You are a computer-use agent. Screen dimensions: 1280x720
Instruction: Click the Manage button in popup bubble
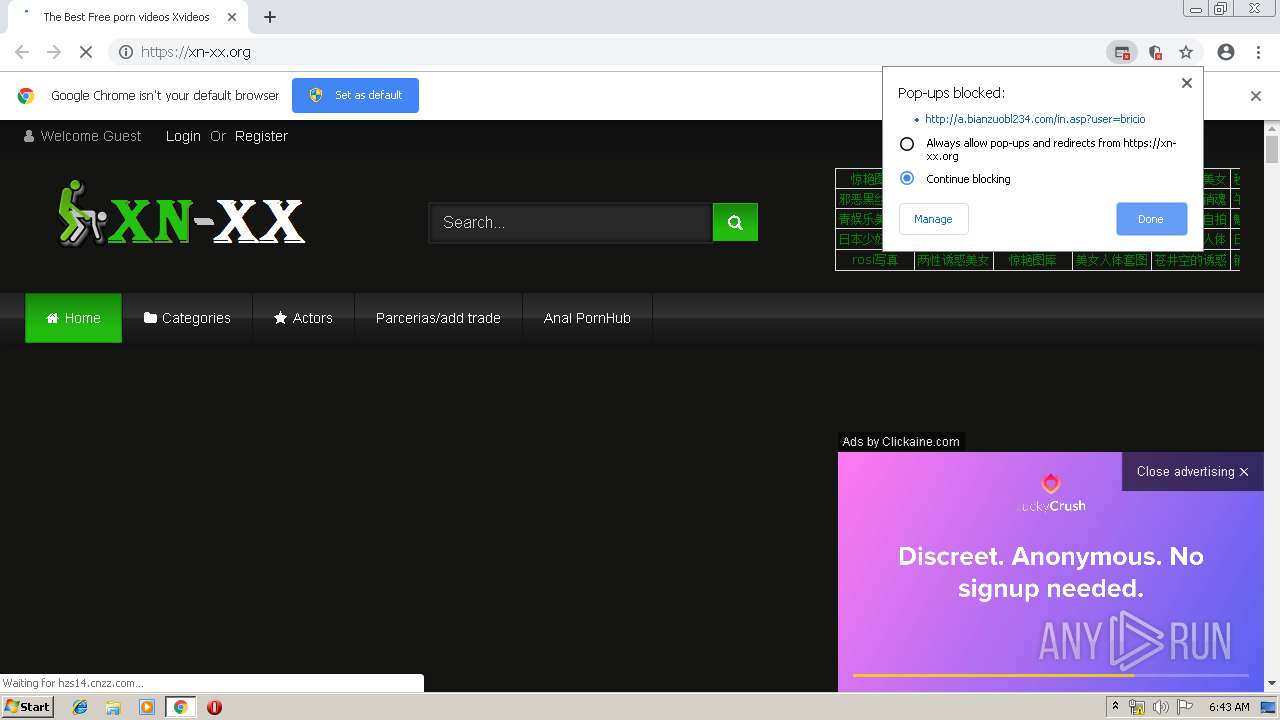tap(933, 219)
